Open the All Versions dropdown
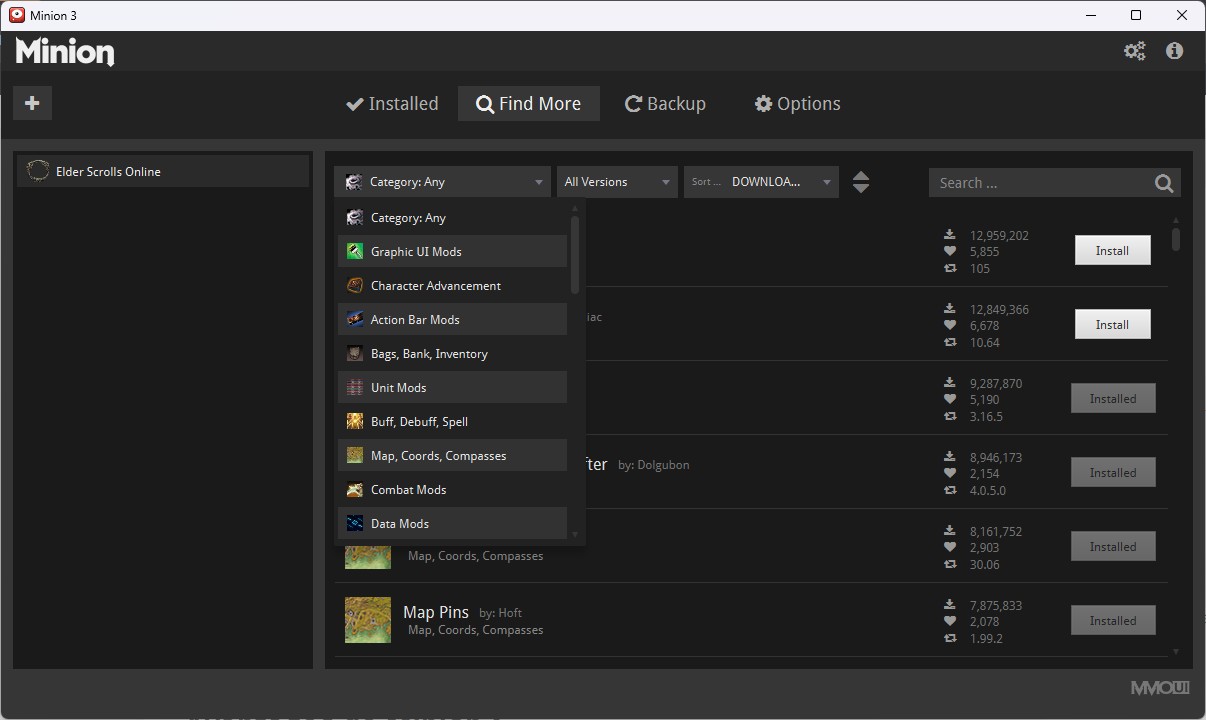The image size is (1206, 720). 616,182
